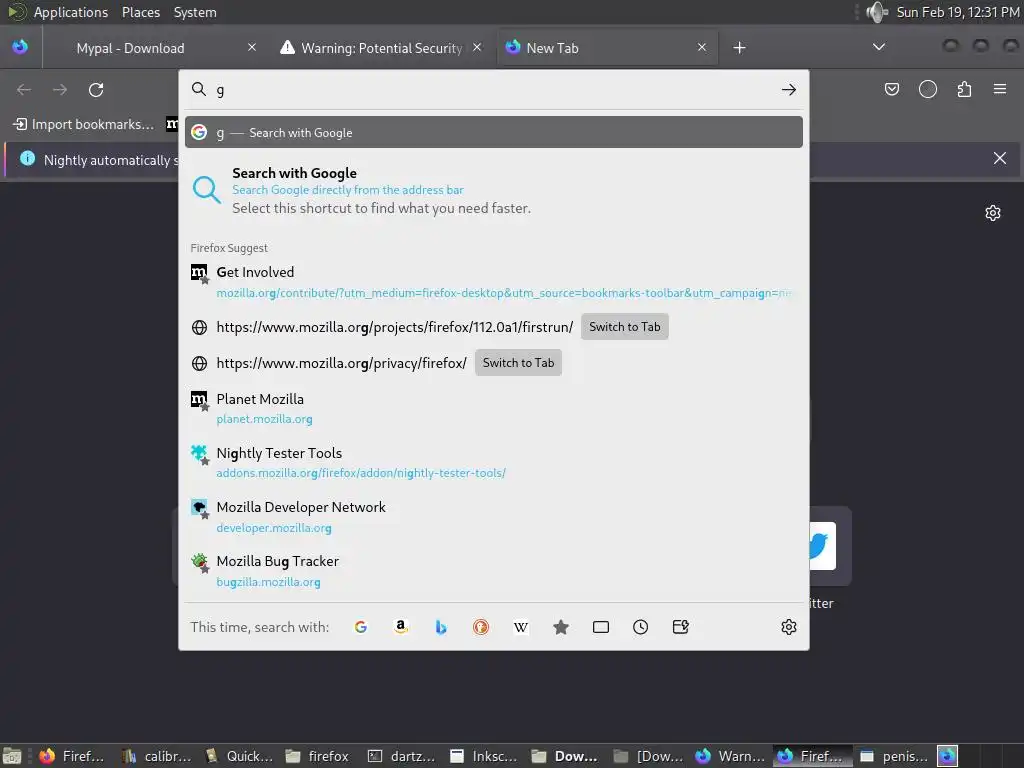Click Switch to Tab for firstrun URL

pos(624,327)
